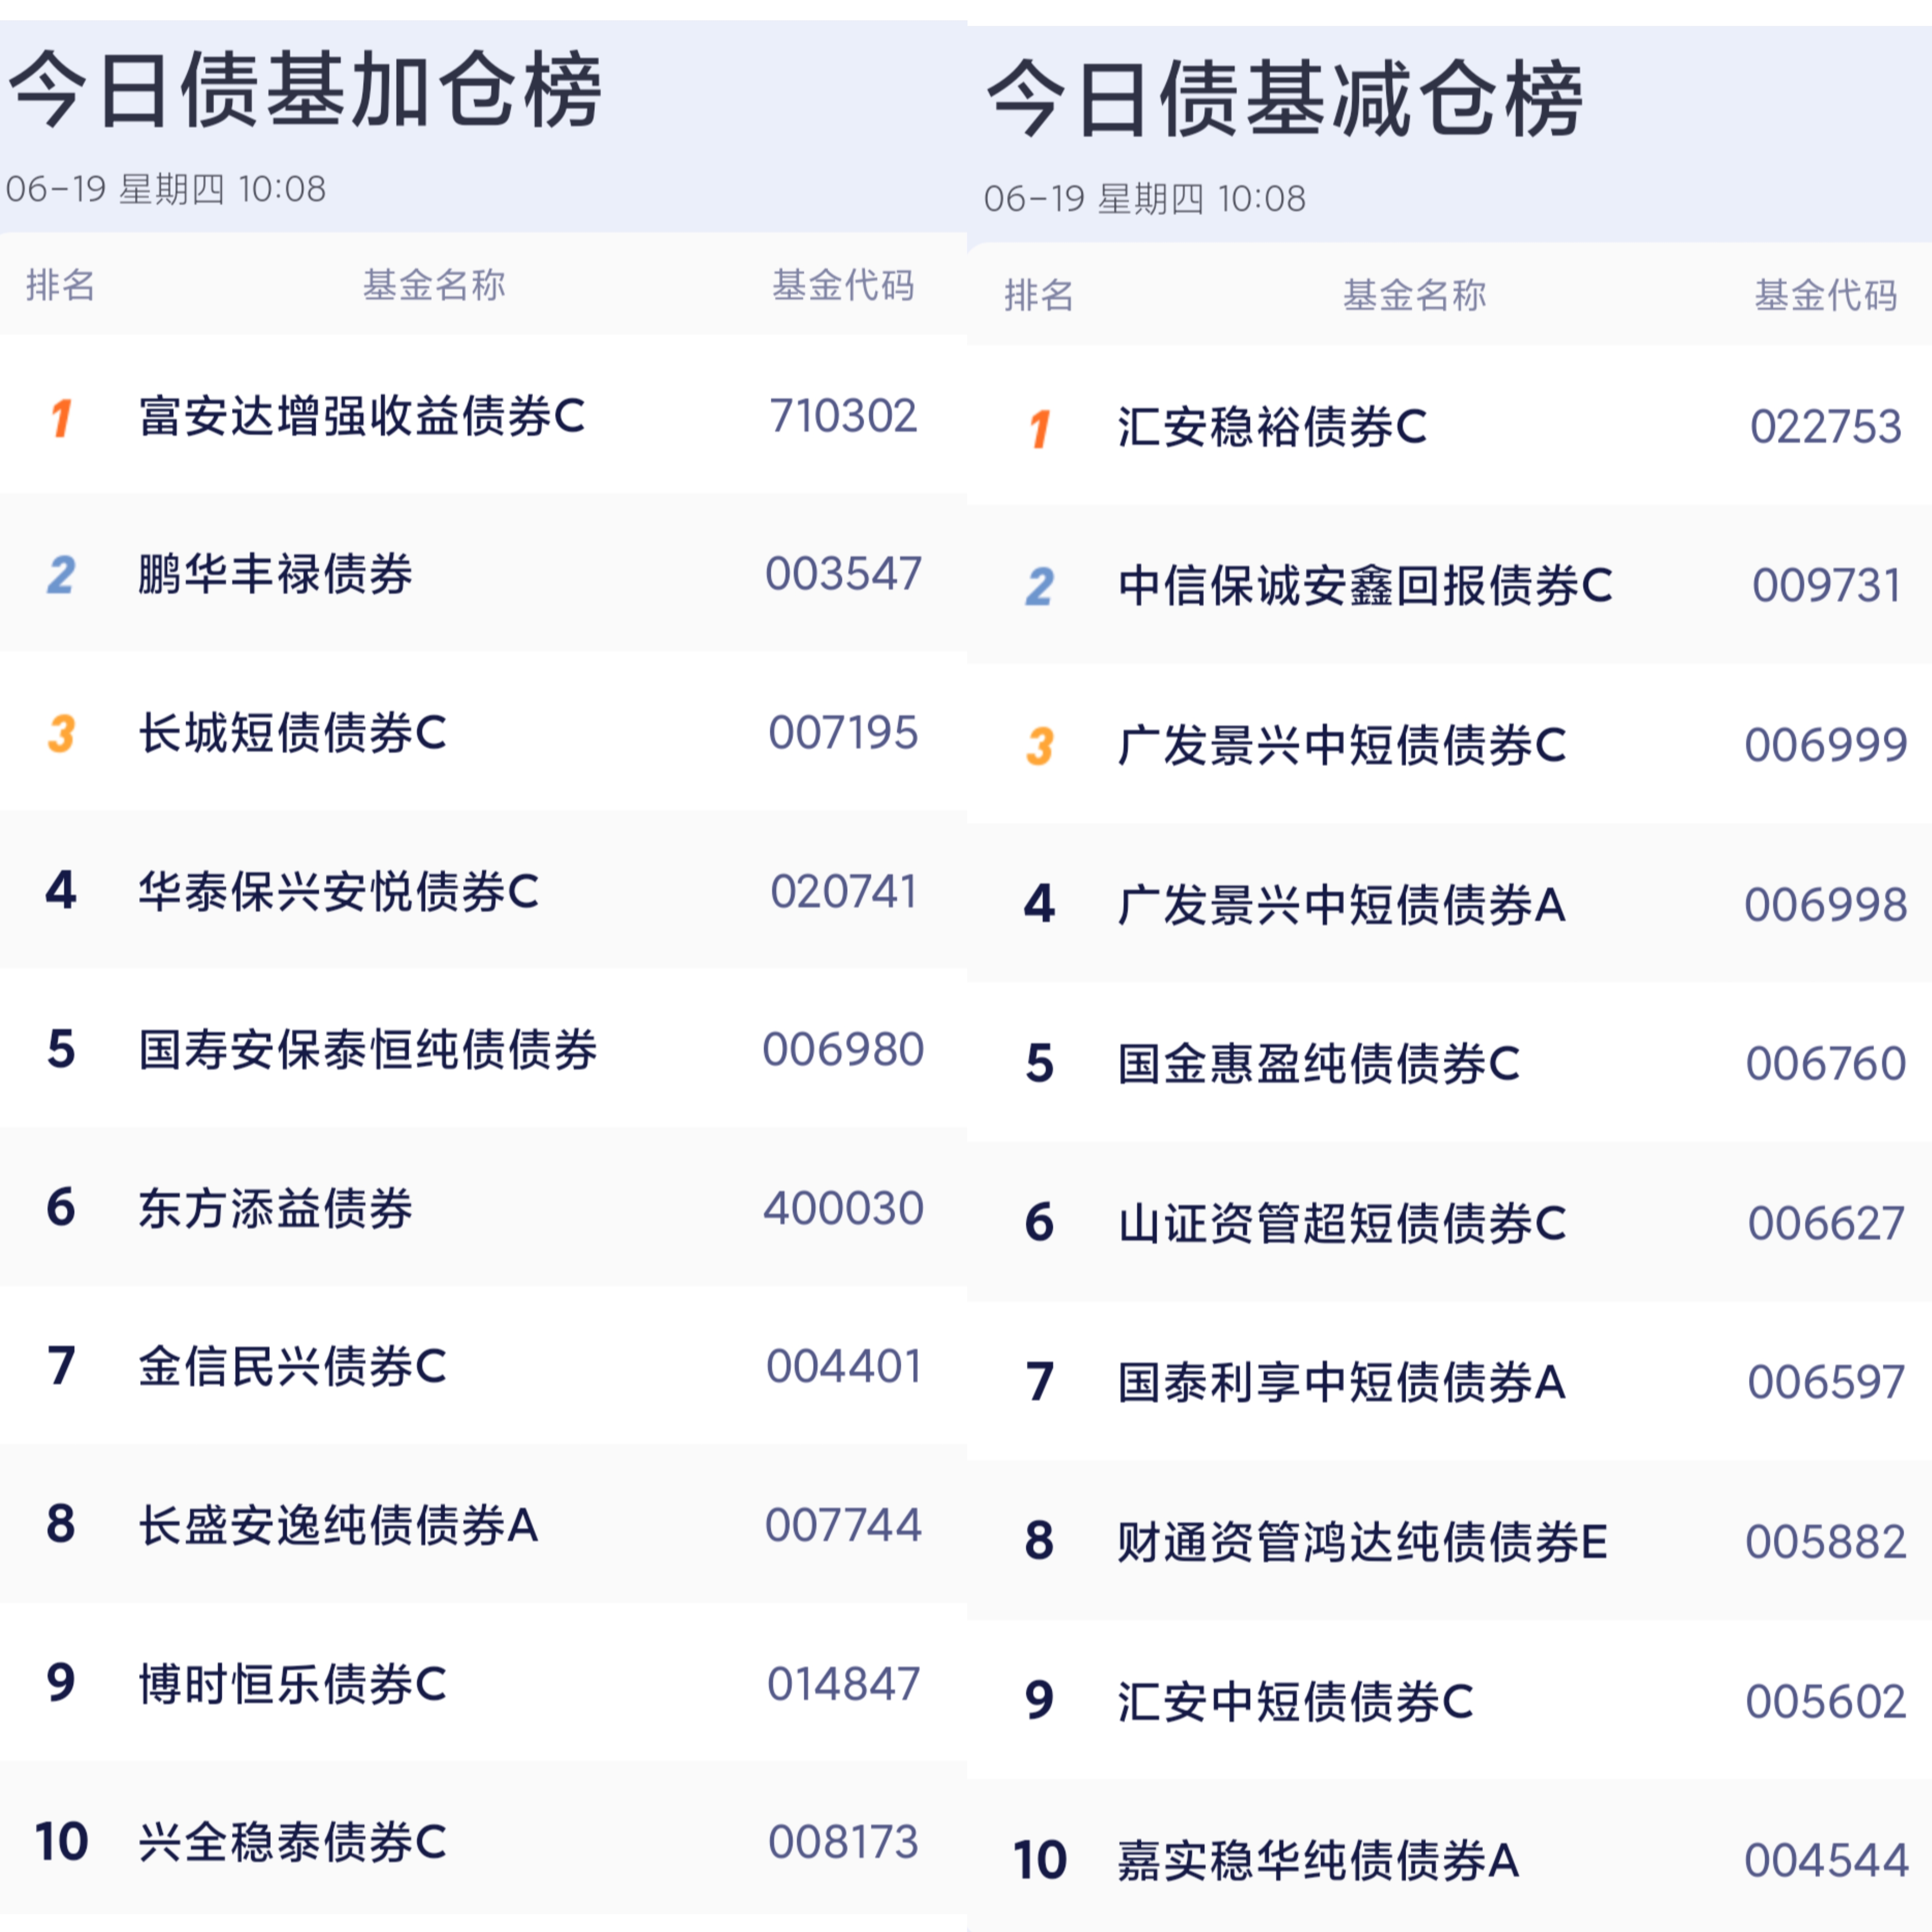
Task: Click fund code 006627
Action: 1826,1223
